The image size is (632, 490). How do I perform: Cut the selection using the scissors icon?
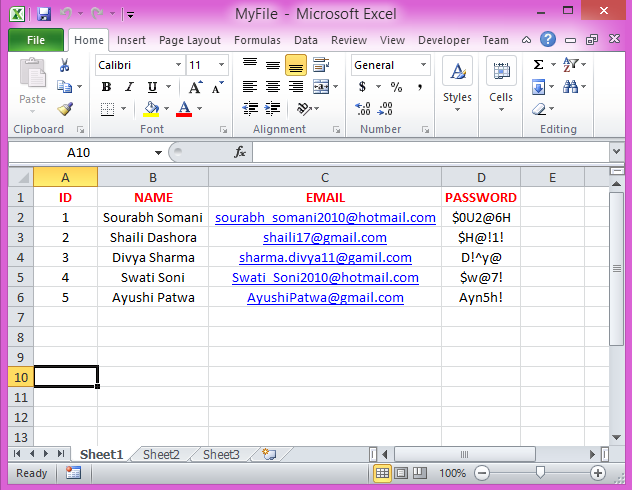[64, 65]
